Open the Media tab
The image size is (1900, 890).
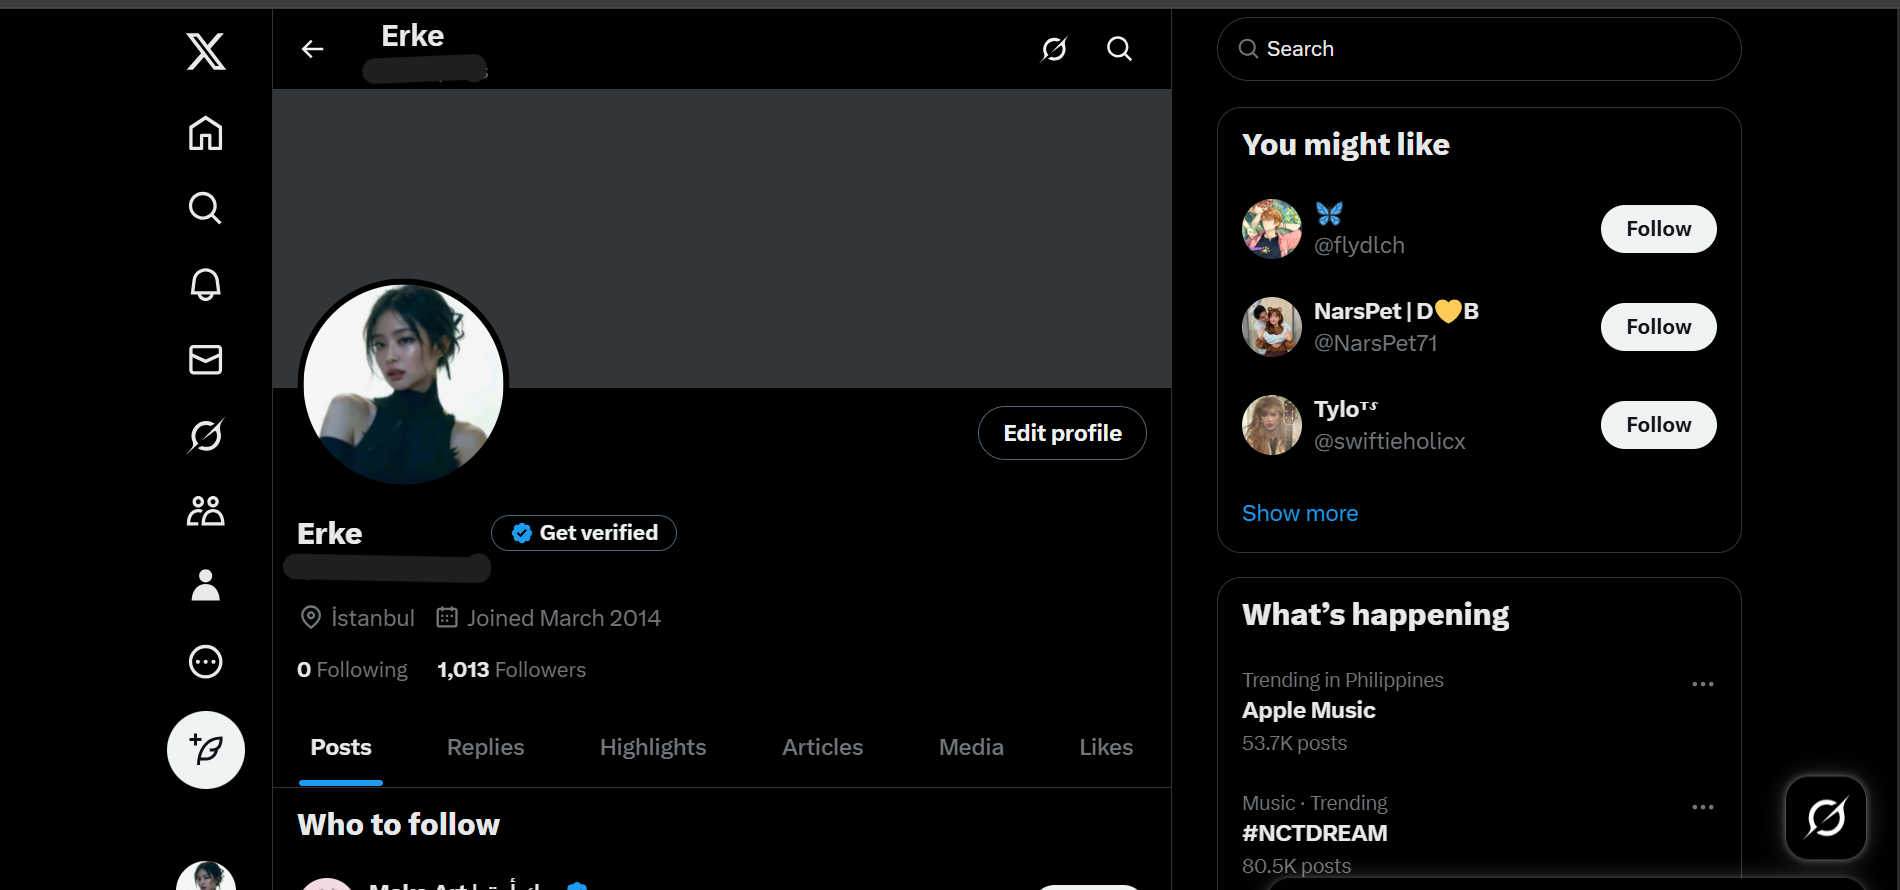(x=971, y=747)
